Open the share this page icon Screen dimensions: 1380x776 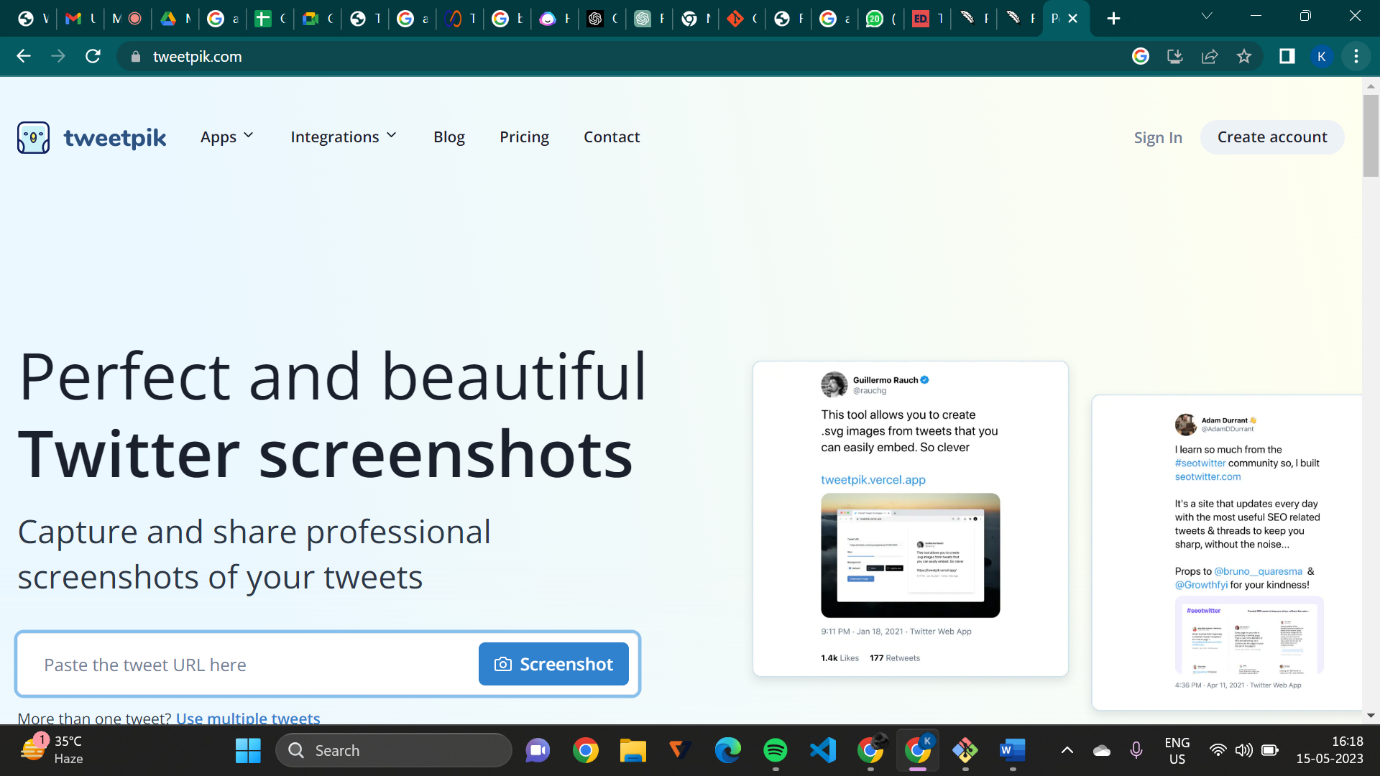click(x=1210, y=57)
